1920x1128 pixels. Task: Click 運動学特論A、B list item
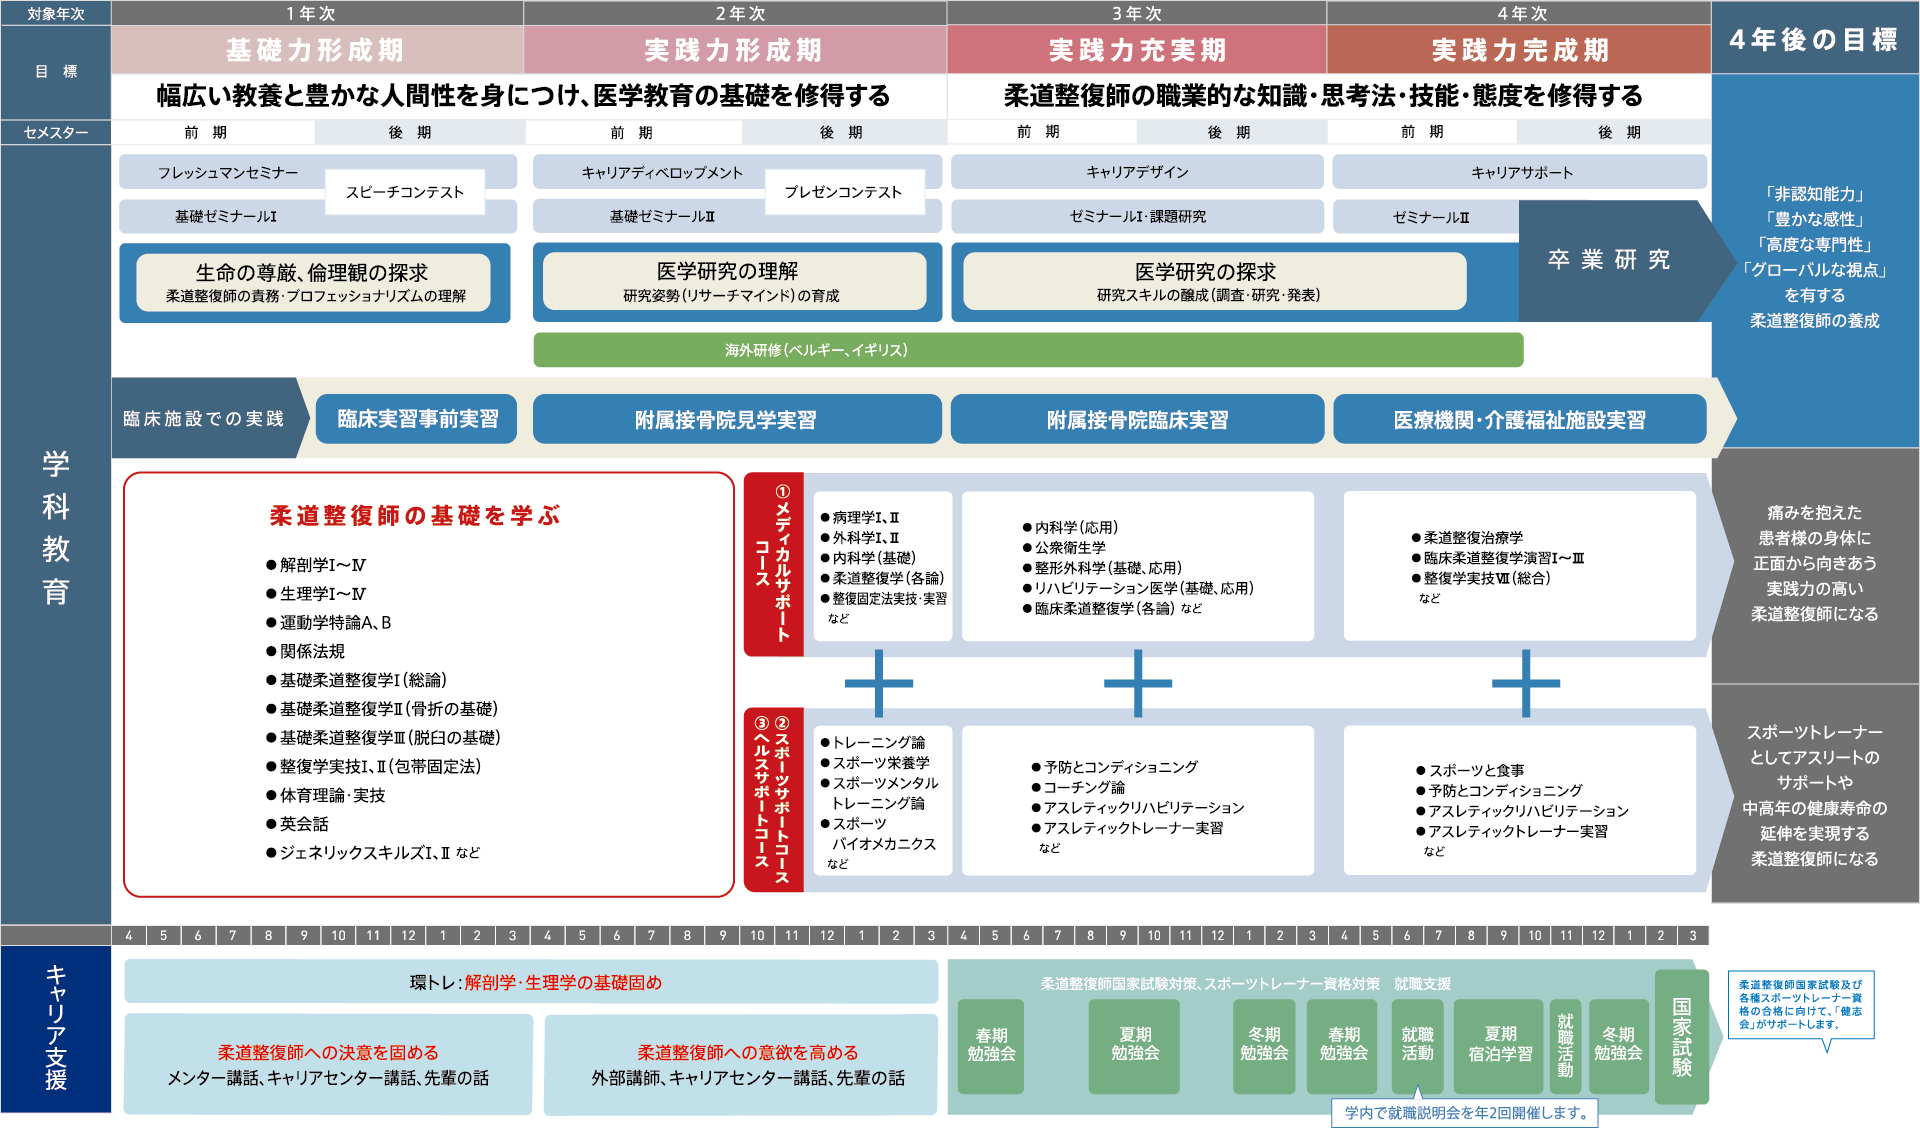(329, 623)
